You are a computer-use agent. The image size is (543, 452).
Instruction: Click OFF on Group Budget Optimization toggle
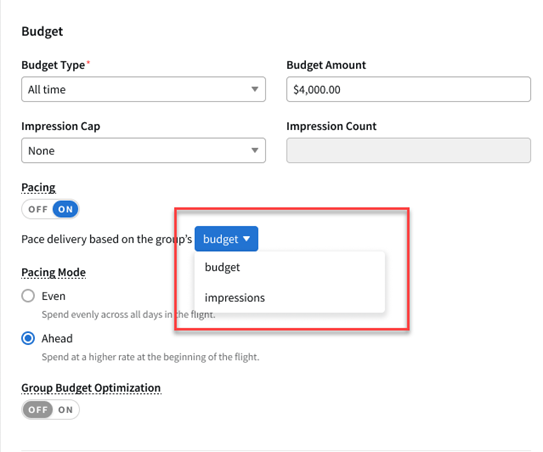(38, 410)
